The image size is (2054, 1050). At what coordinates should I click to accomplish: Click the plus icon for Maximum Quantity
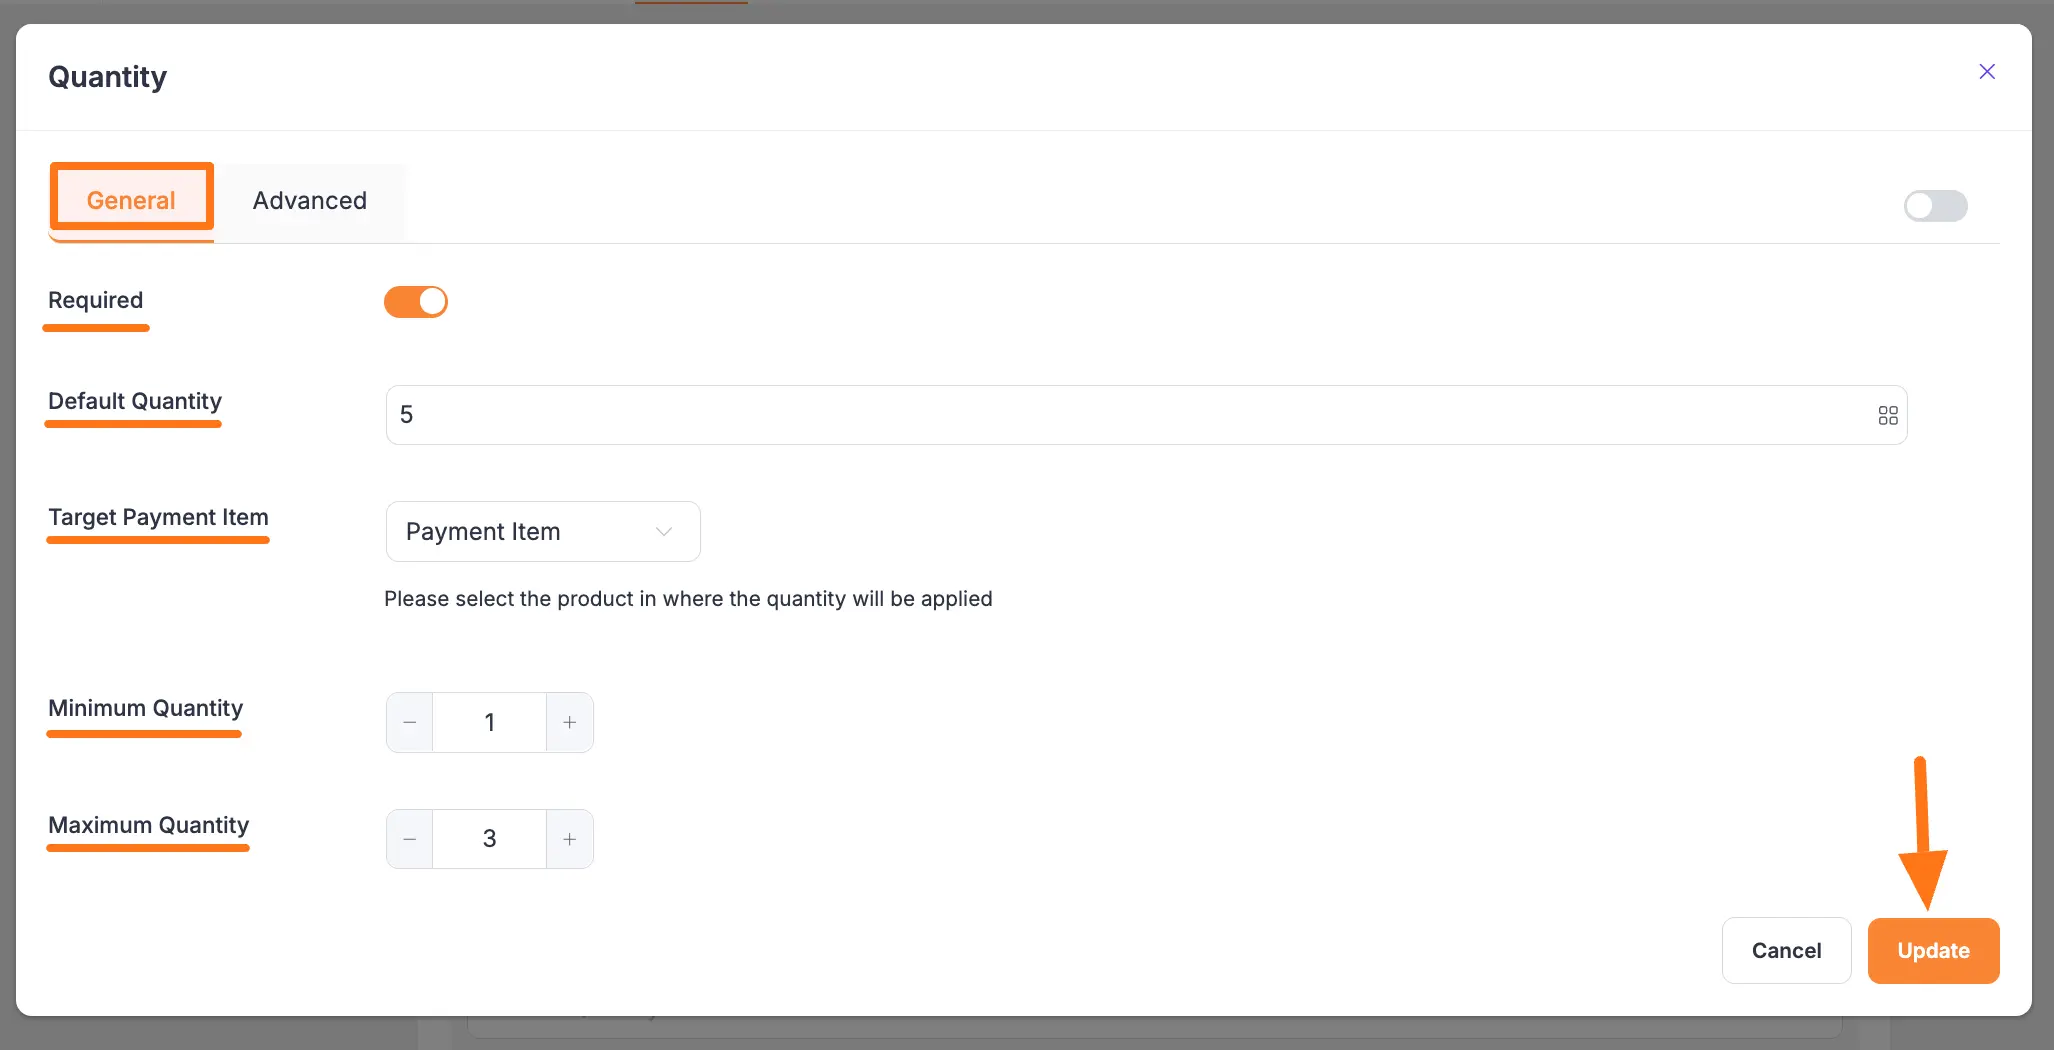[569, 839]
